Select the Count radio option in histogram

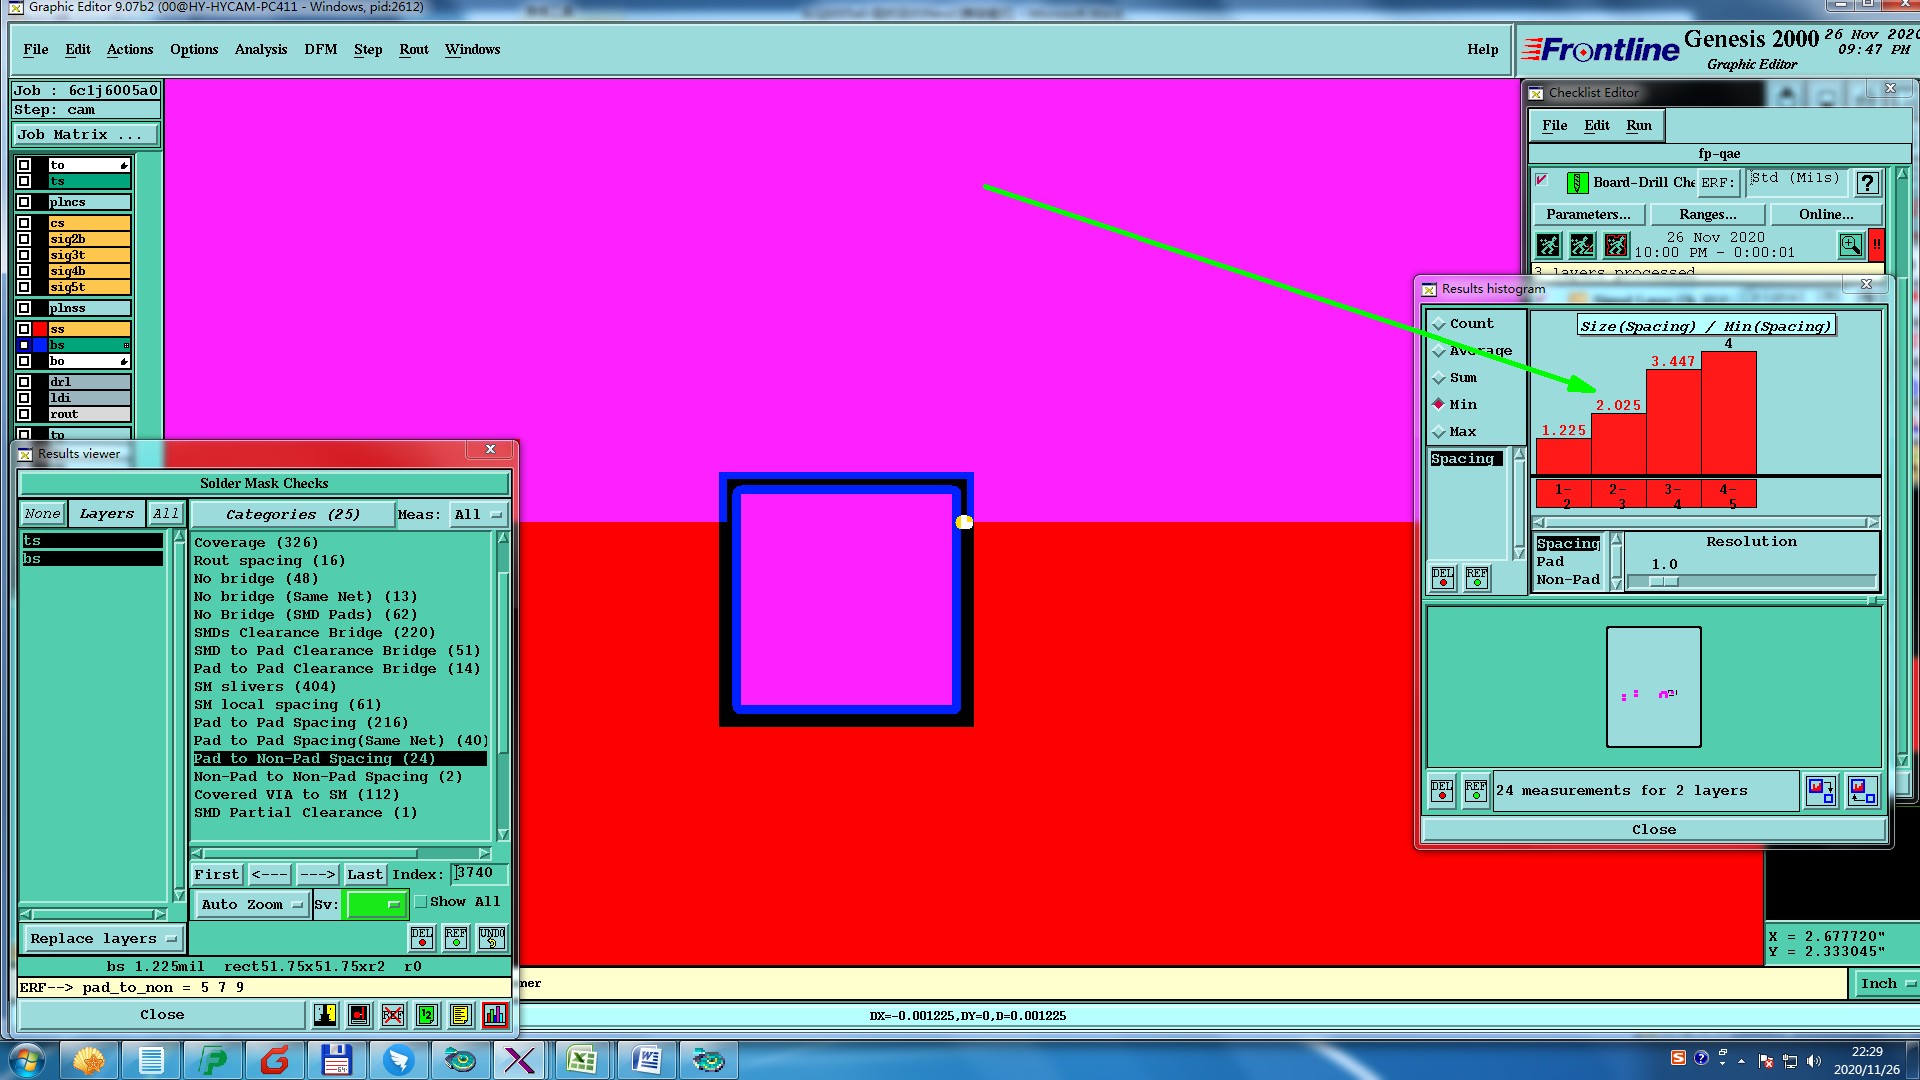pos(1439,324)
